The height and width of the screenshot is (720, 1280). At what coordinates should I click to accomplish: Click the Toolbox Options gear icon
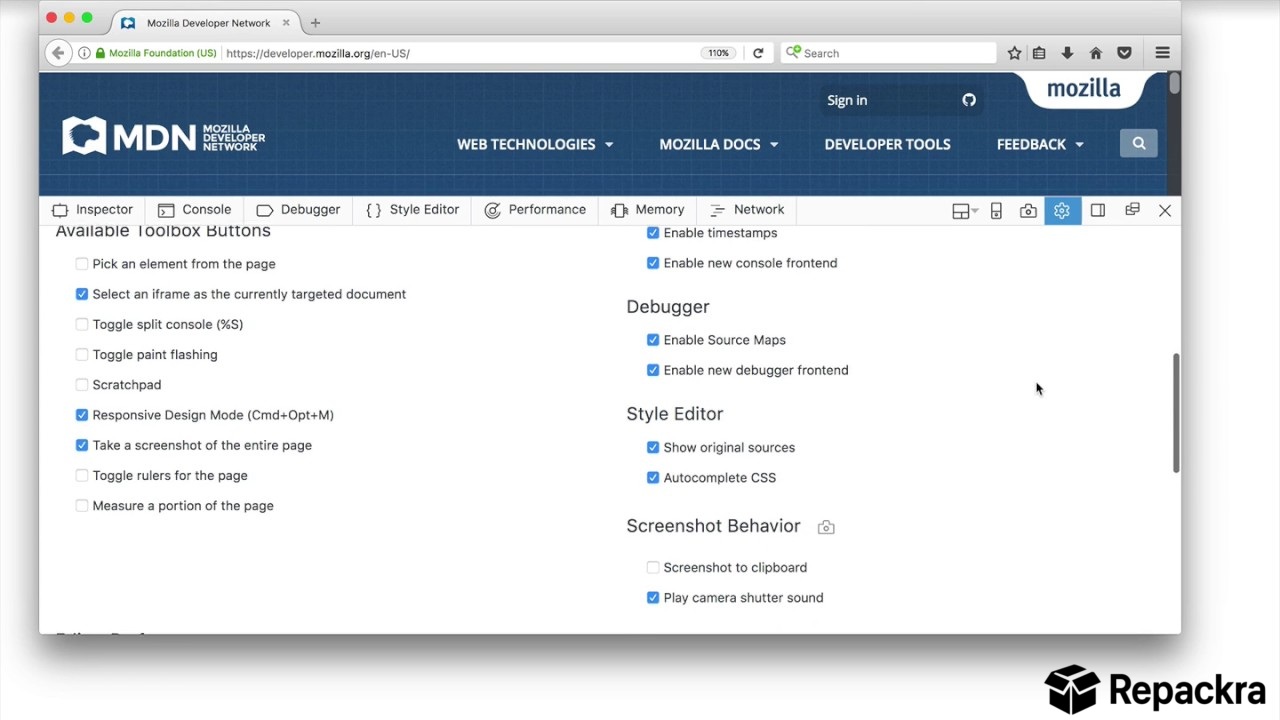point(1062,210)
